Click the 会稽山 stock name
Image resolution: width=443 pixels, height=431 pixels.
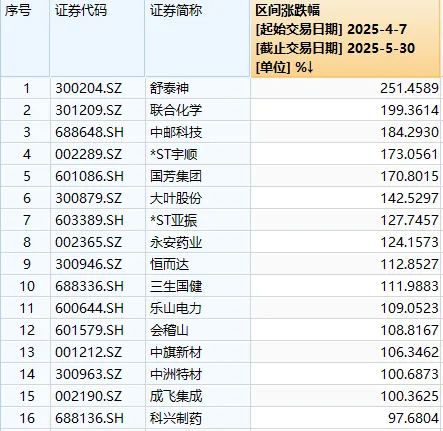point(169,330)
